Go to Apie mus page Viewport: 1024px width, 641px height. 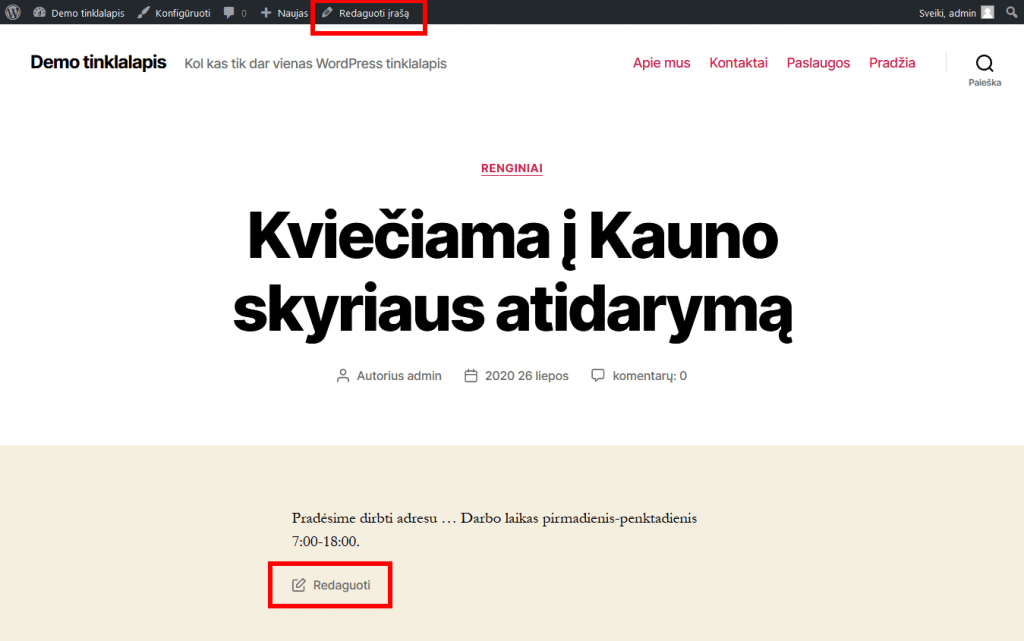(x=662, y=63)
